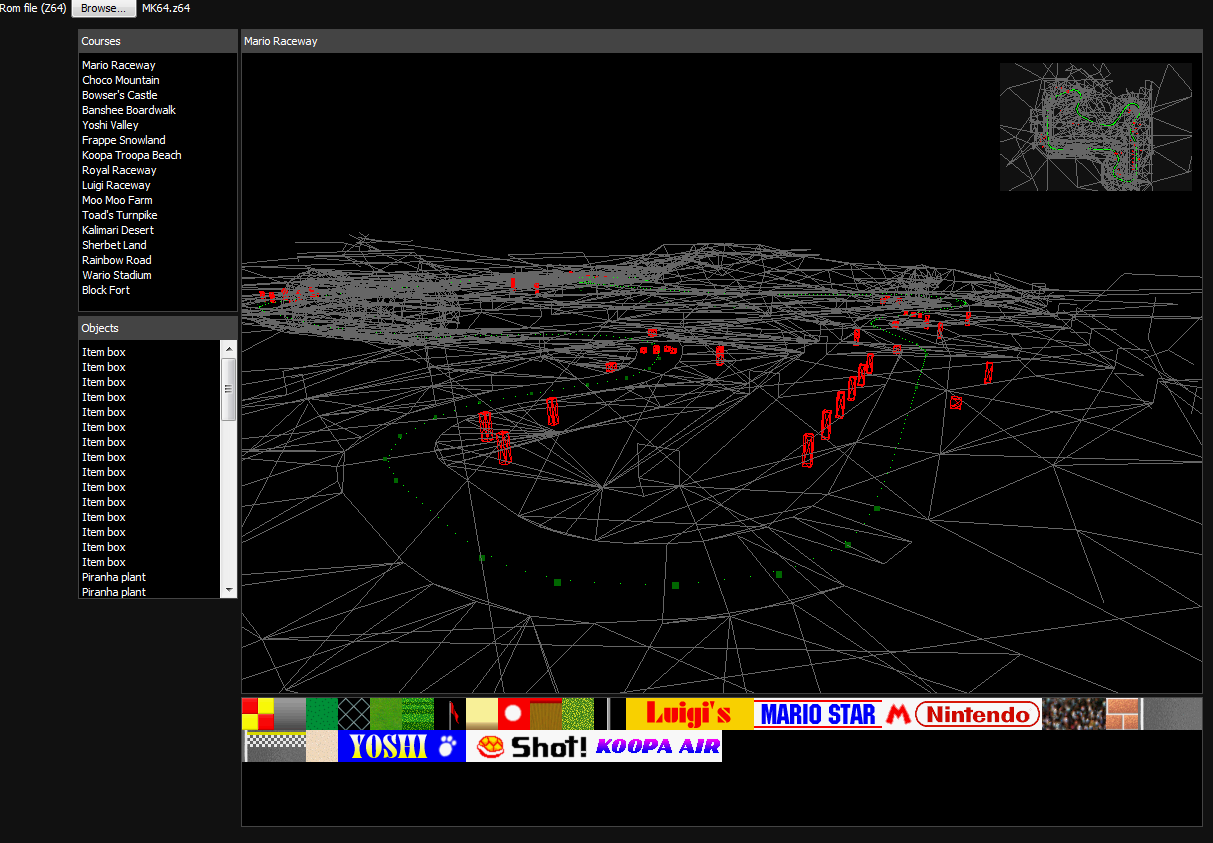Pick the red texture with white circle
The height and width of the screenshot is (843, 1213).
click(514, 714)
